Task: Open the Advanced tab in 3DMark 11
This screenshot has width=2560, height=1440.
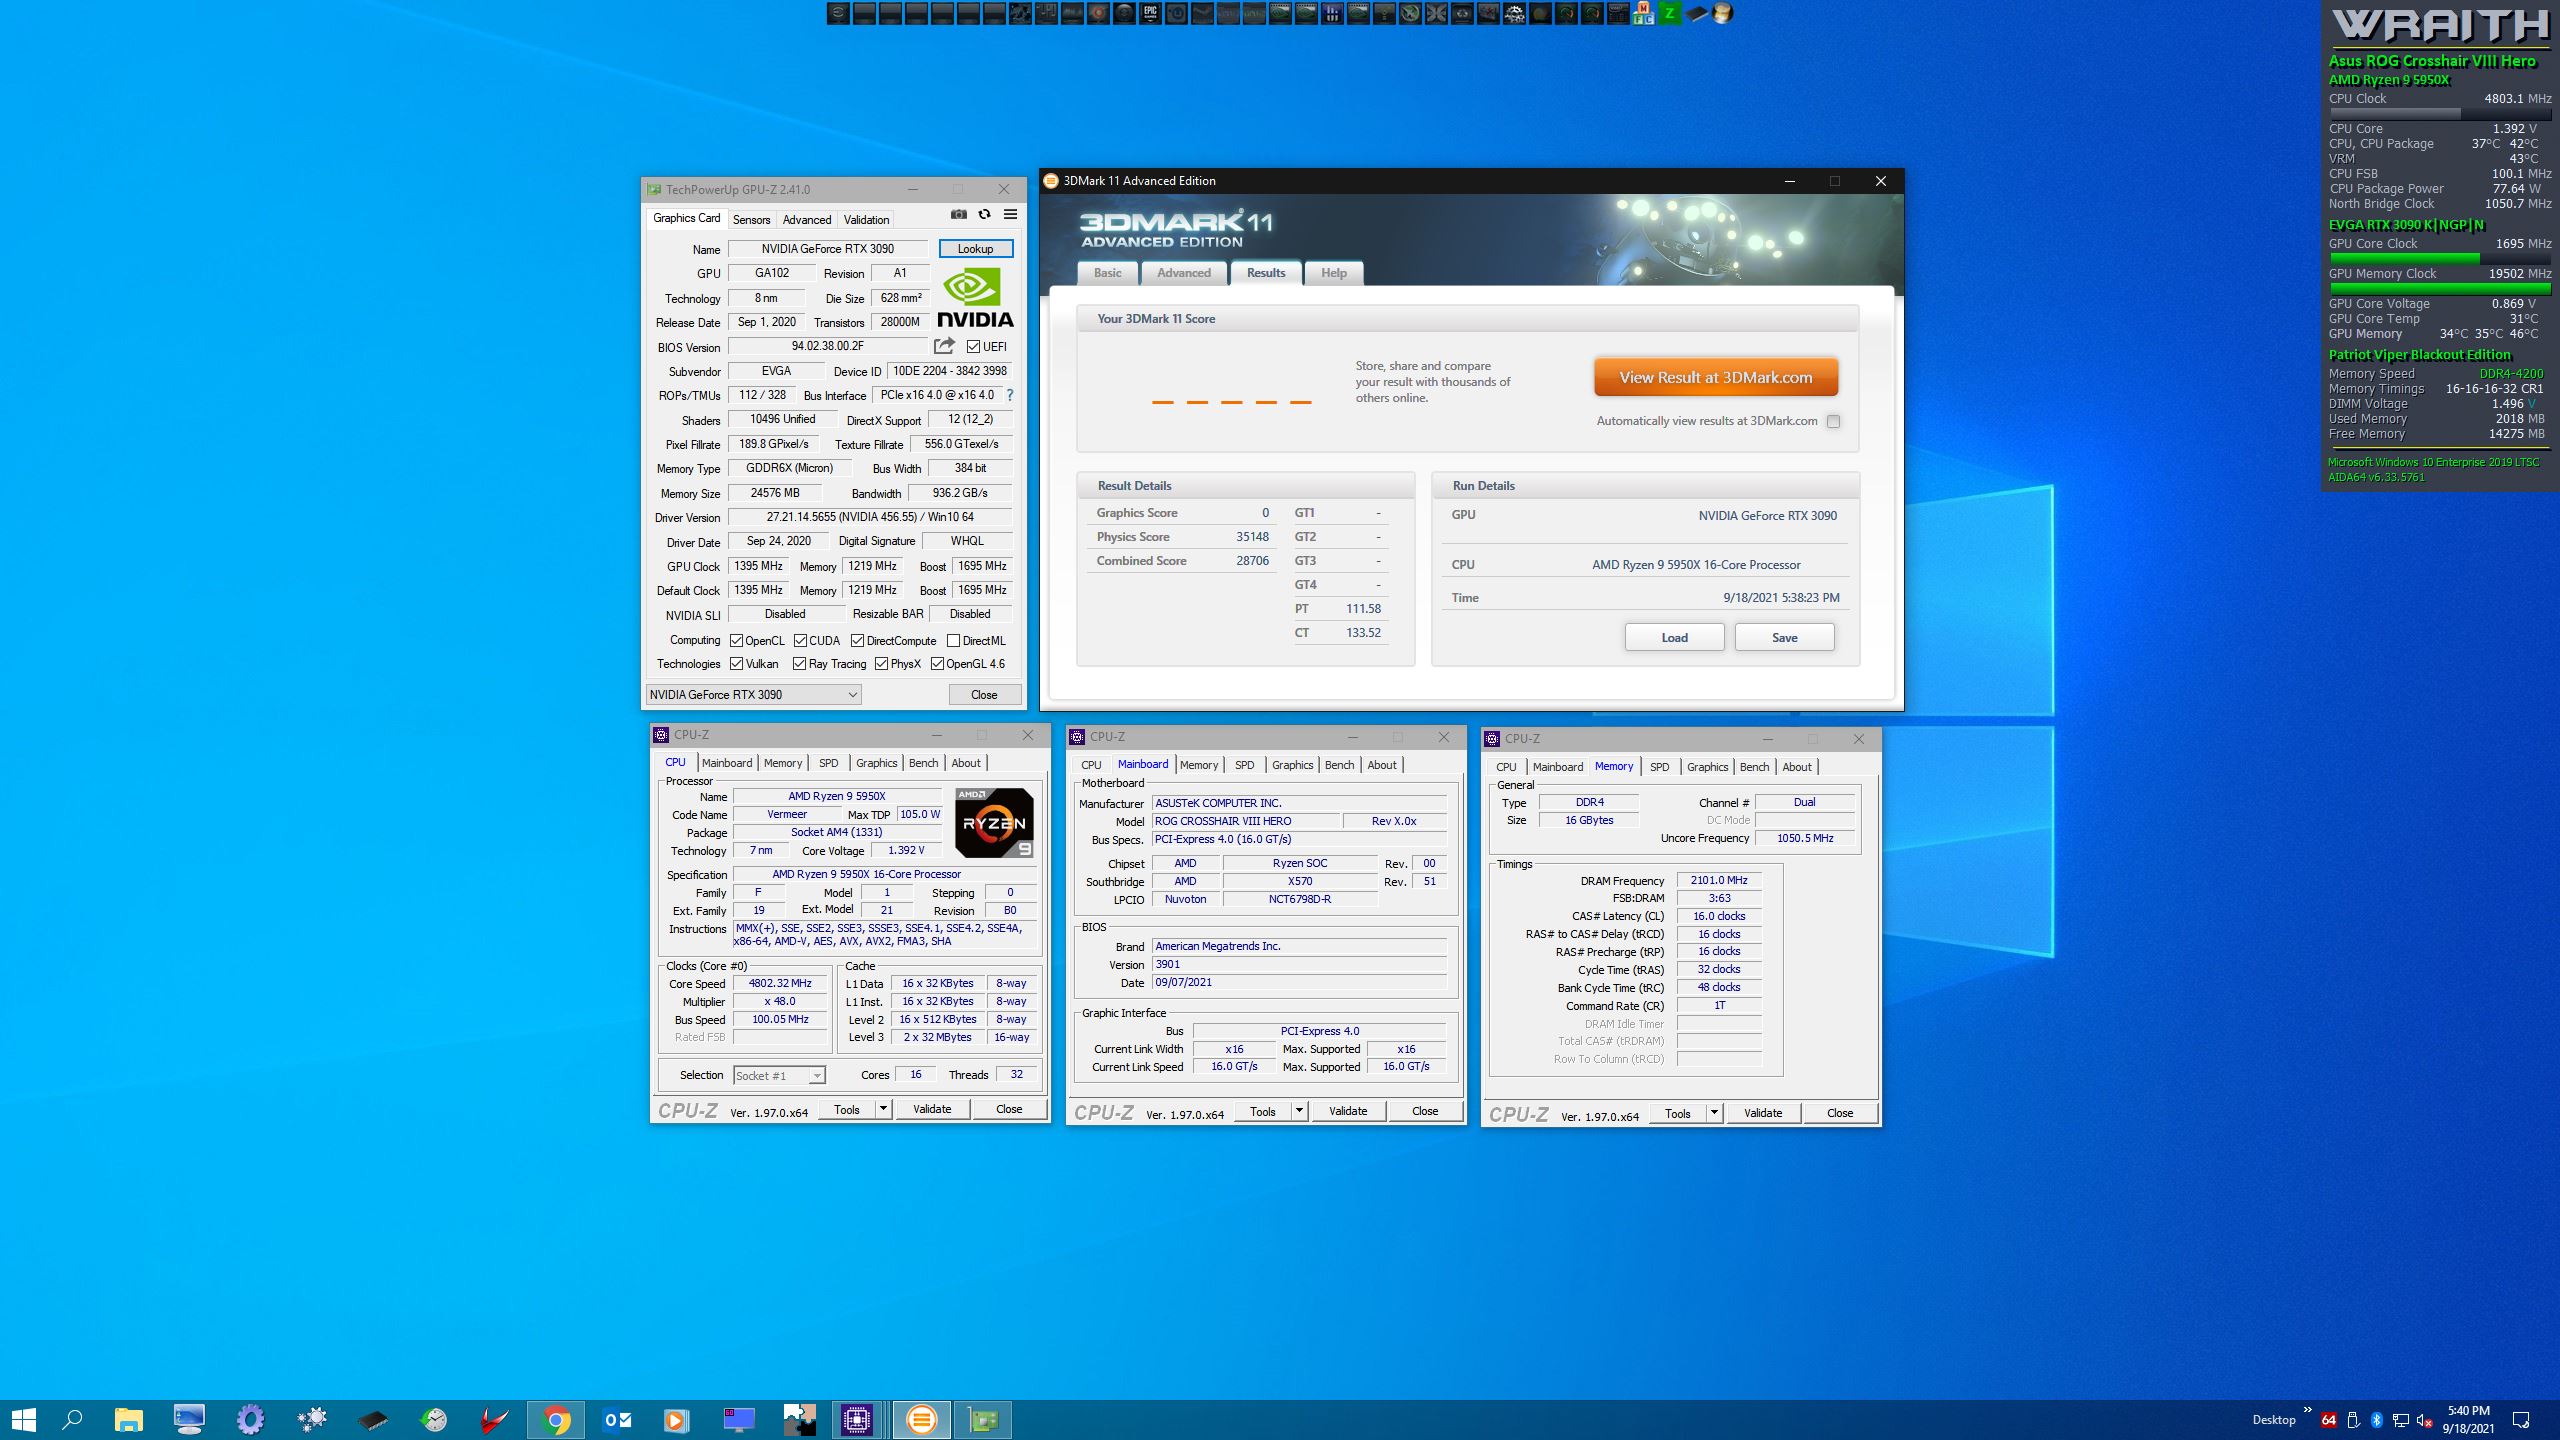Action: pos(1183,273)
